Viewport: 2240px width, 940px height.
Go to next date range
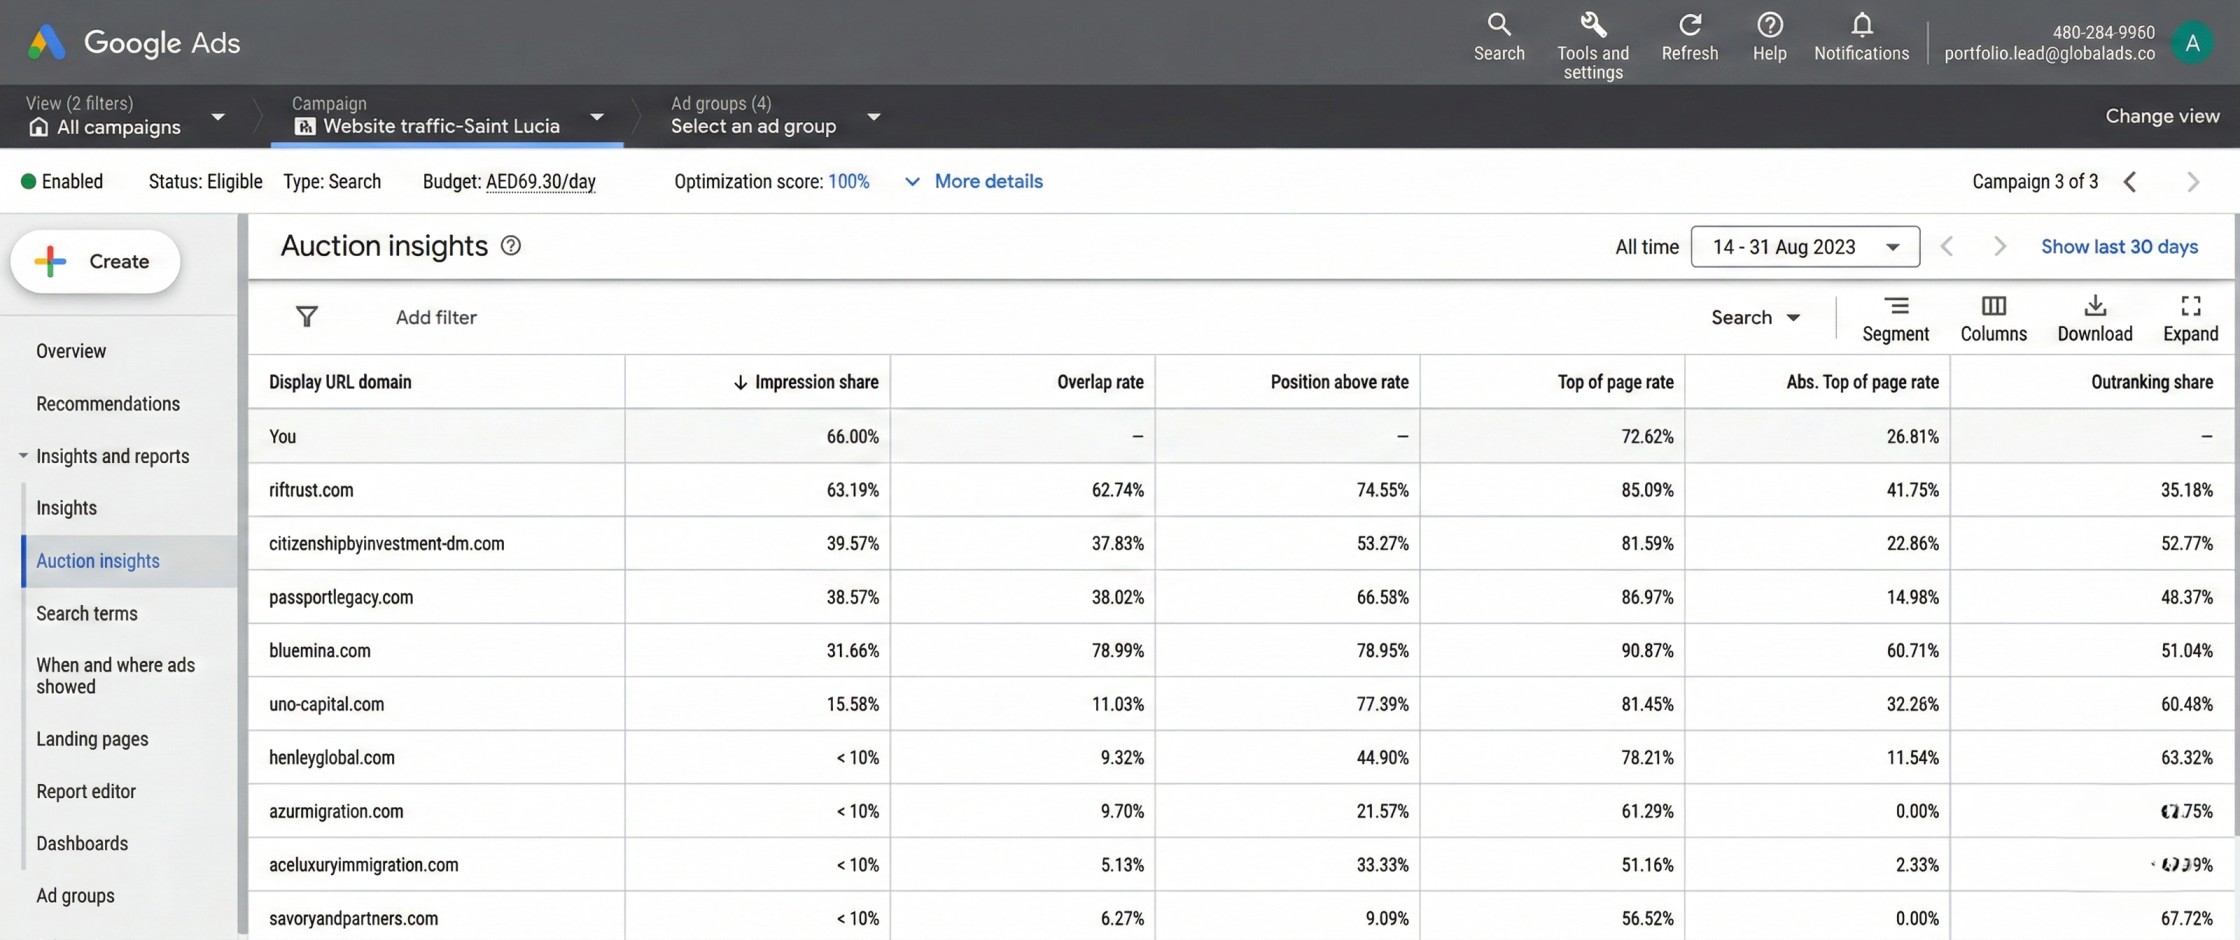coord(1999,247)
